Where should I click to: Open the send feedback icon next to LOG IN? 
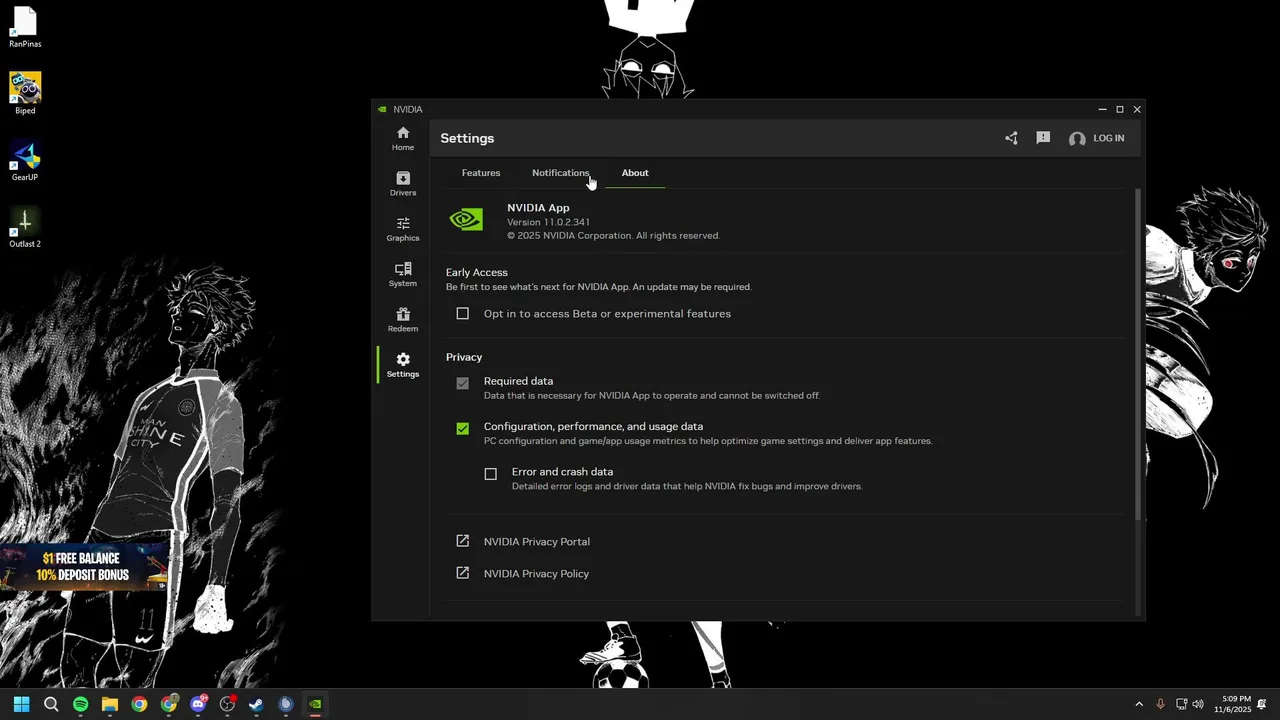click(1043, 138)
